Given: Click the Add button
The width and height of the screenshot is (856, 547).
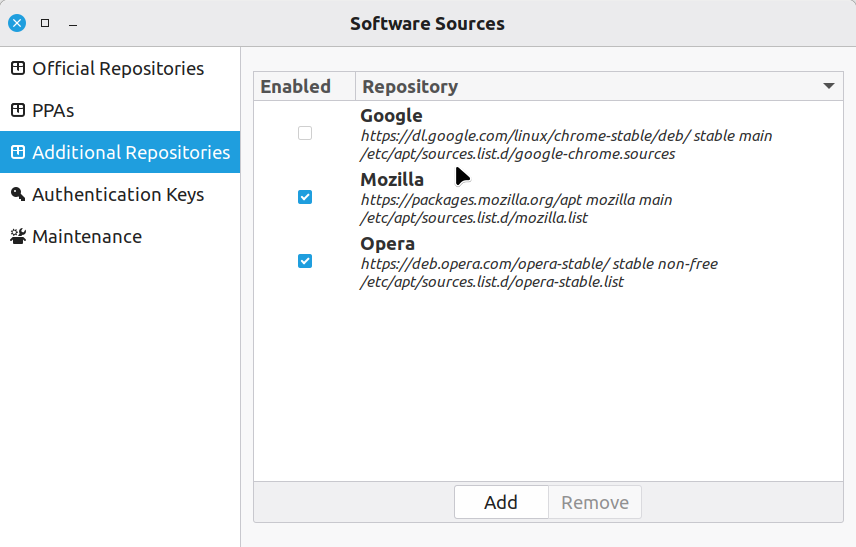Looking at the screenshot, I should [501, 502].
